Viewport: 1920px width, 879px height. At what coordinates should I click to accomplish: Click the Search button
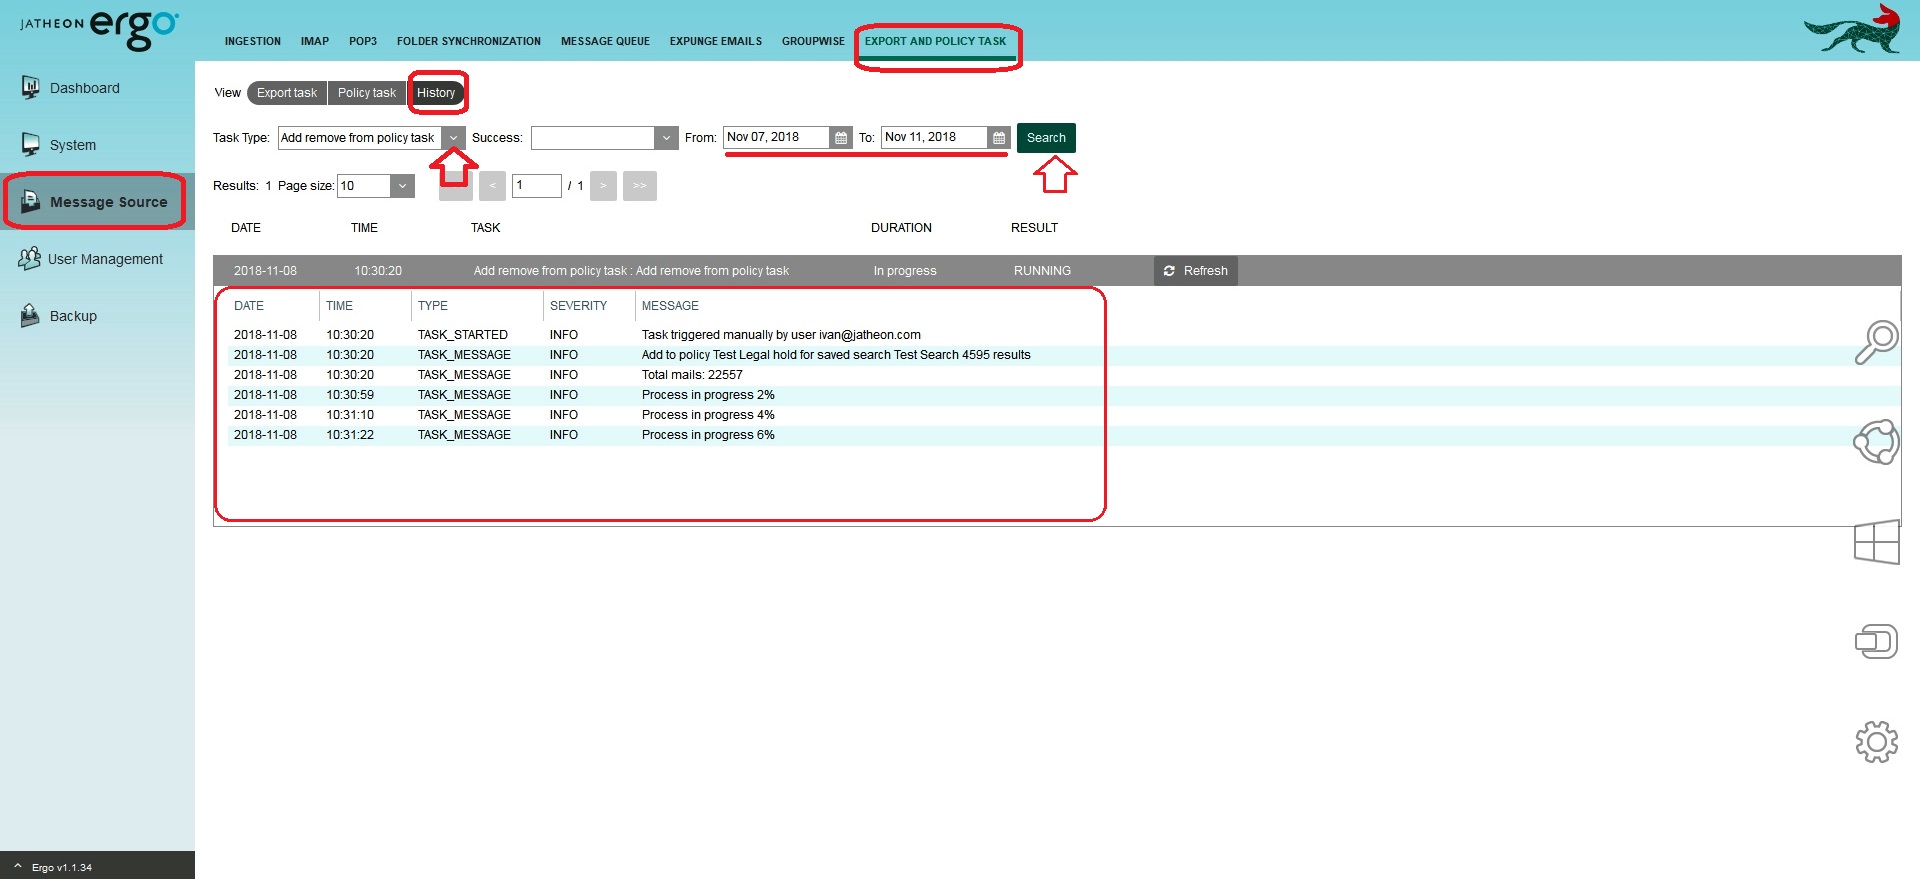click(1046, 138)
